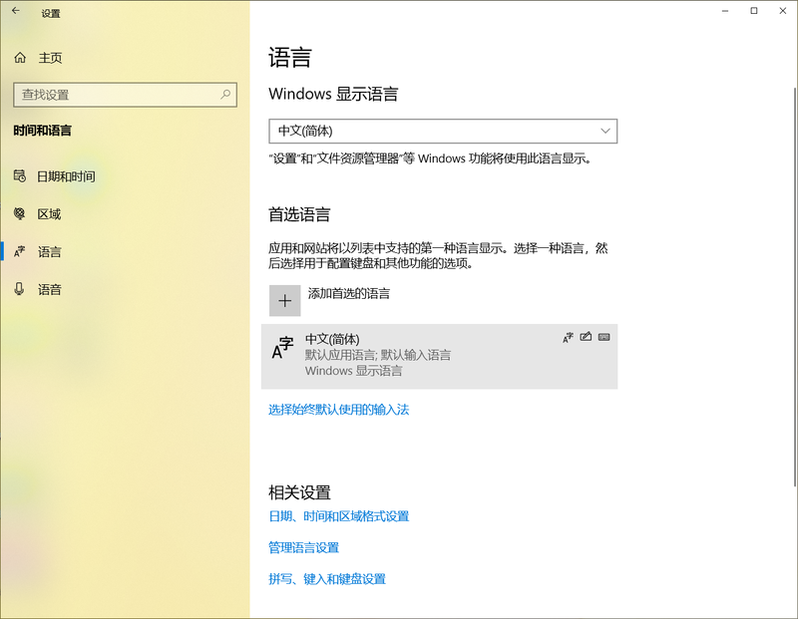The width and height of the screenshot is (798, 619).
Task: Click the magnifier icon in the search box
Action: point(226,95)
